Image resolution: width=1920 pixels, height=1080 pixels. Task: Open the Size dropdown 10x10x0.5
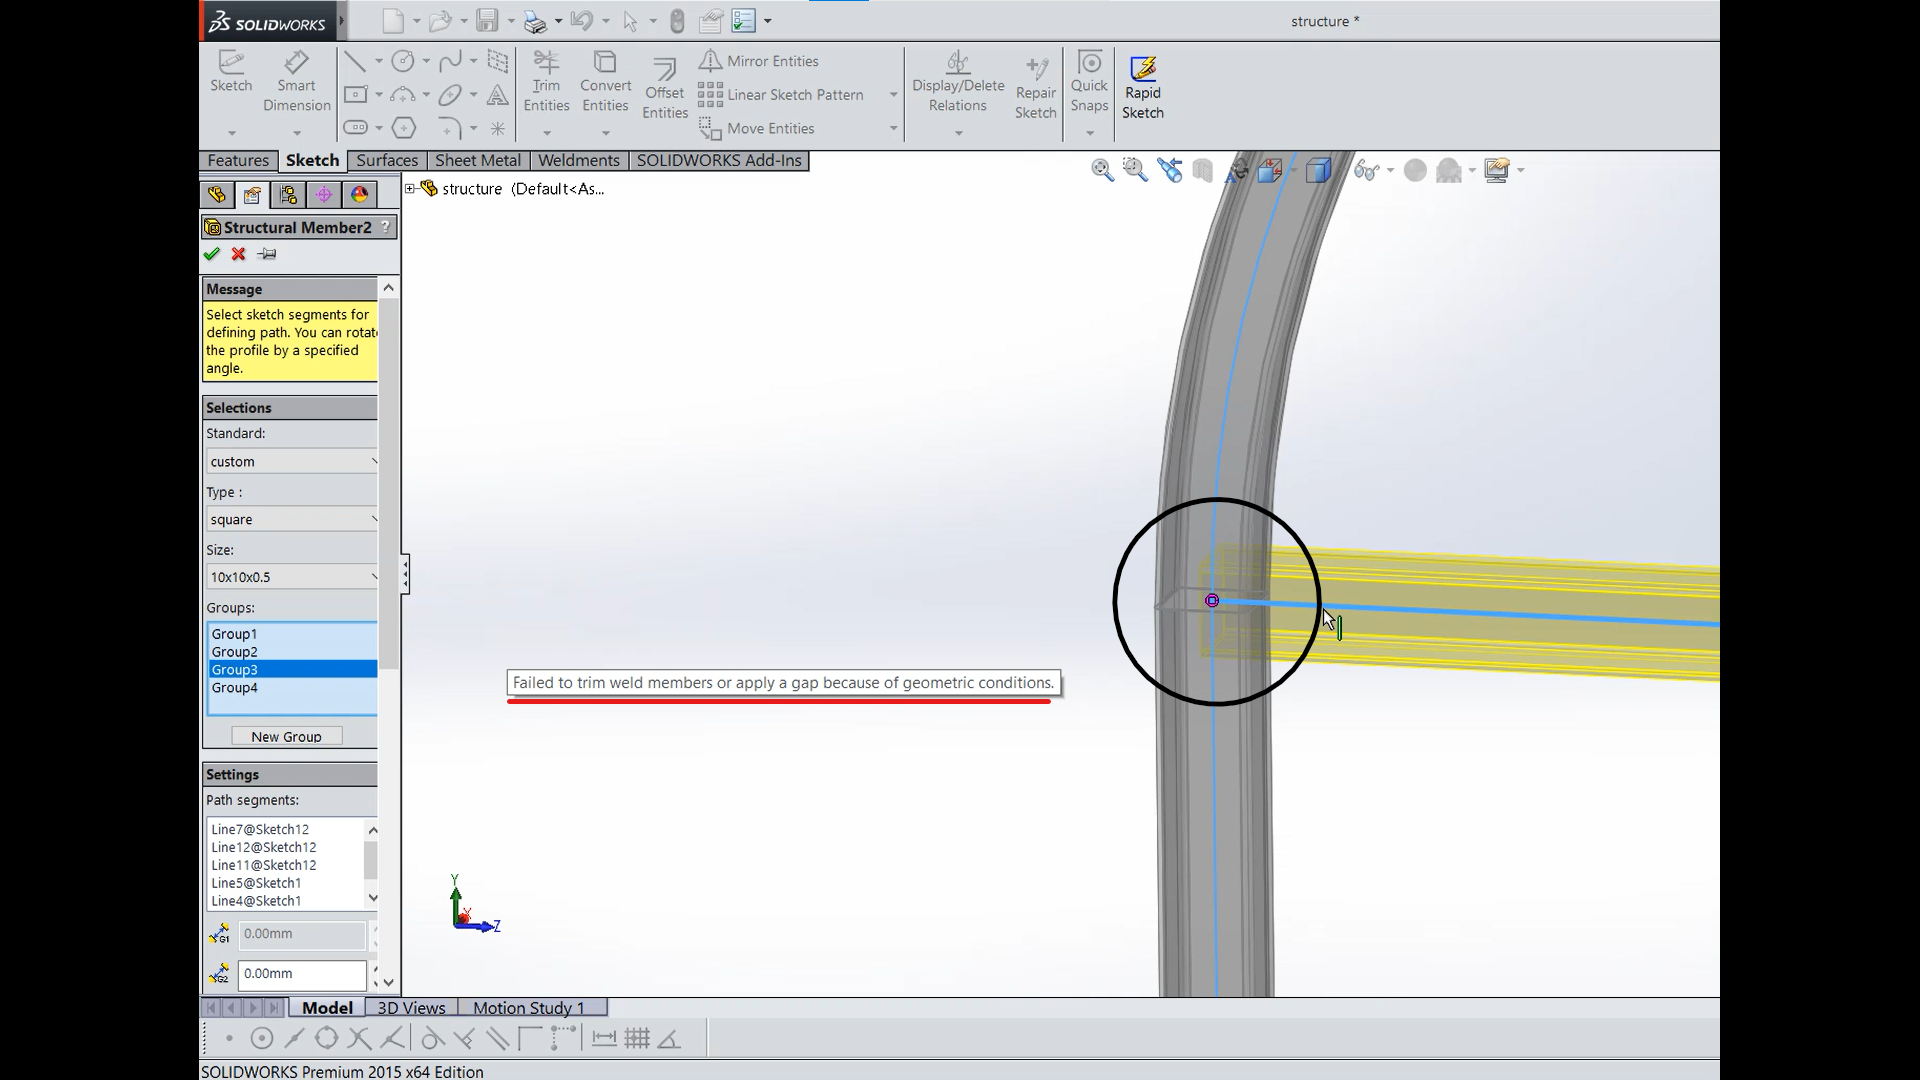click(292, 577)
